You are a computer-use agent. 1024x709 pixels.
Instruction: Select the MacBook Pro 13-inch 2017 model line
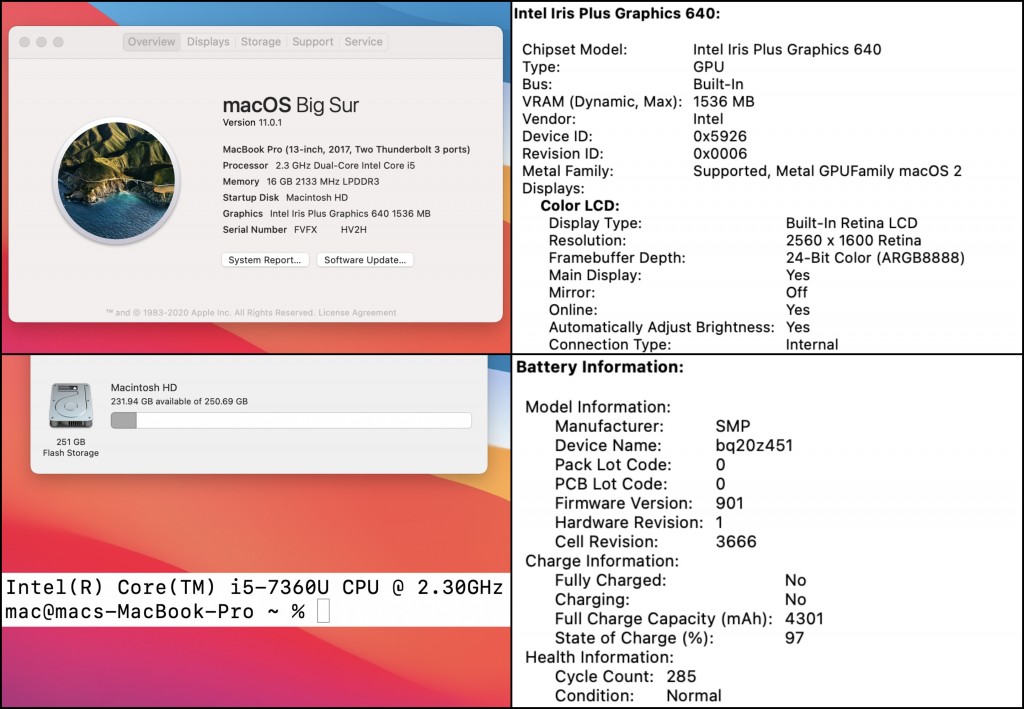pos(346,150)
